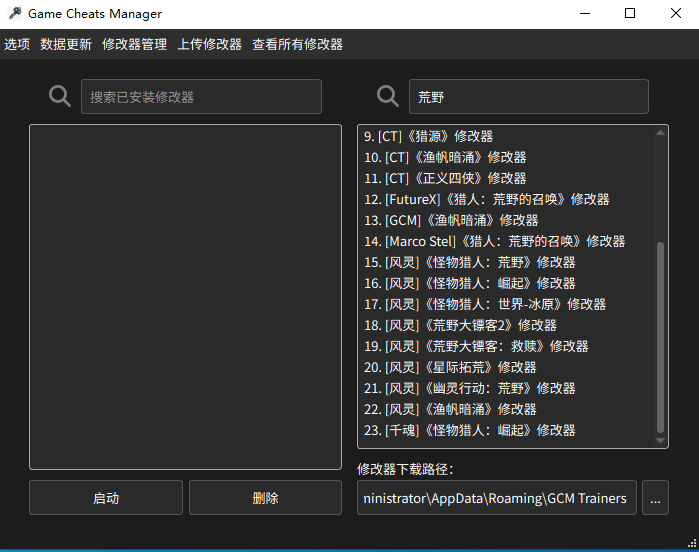Open the 数据更新 menu

tap(66, 44)
